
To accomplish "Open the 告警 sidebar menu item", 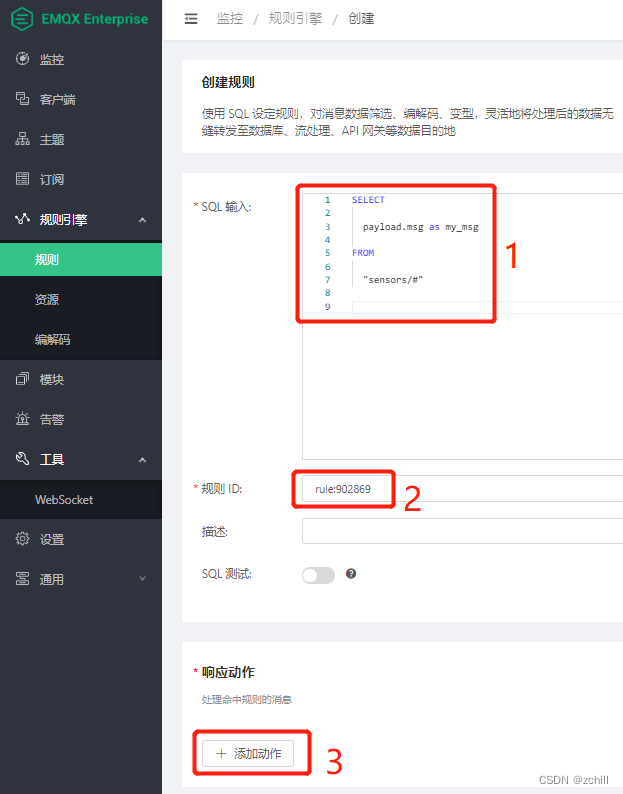I will [x=81, y=419].
